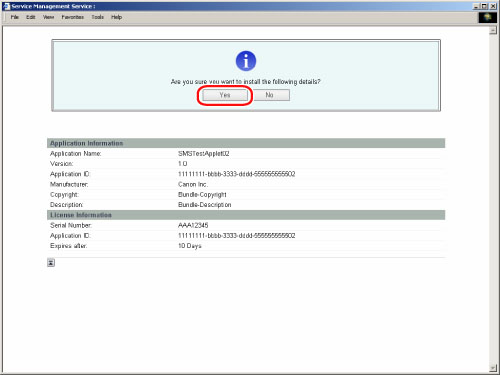
Task: Click the Expires after label
Action: point(69,246)
